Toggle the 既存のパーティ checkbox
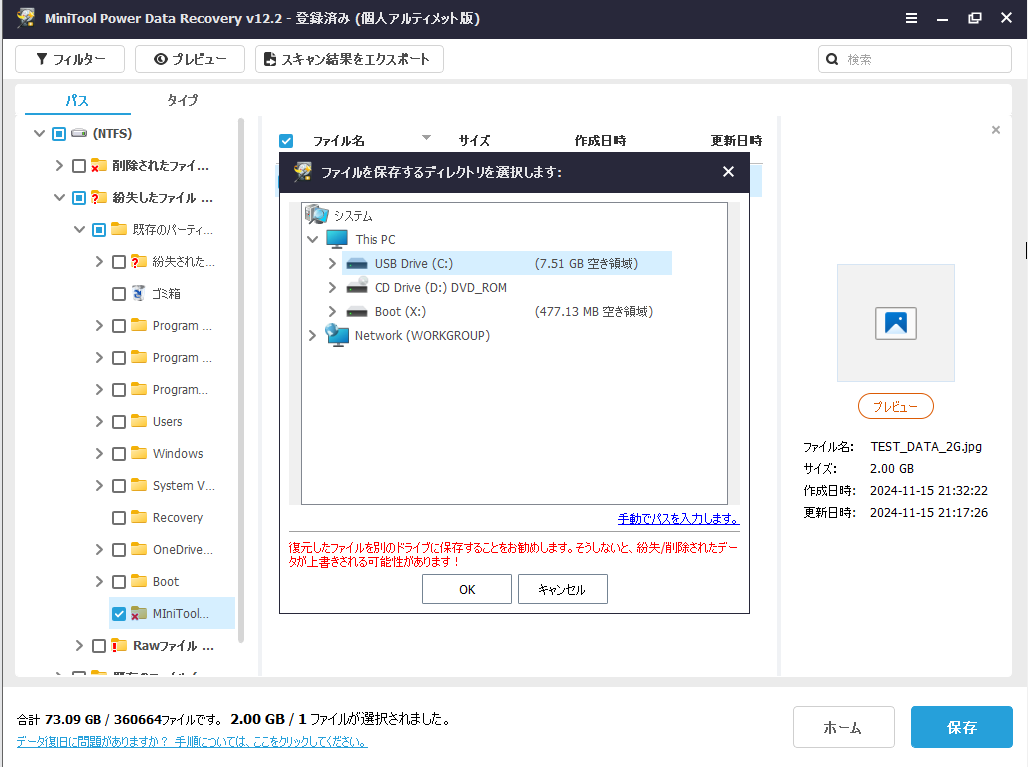This screenshot has width=1028, height=767. point(99,230)
